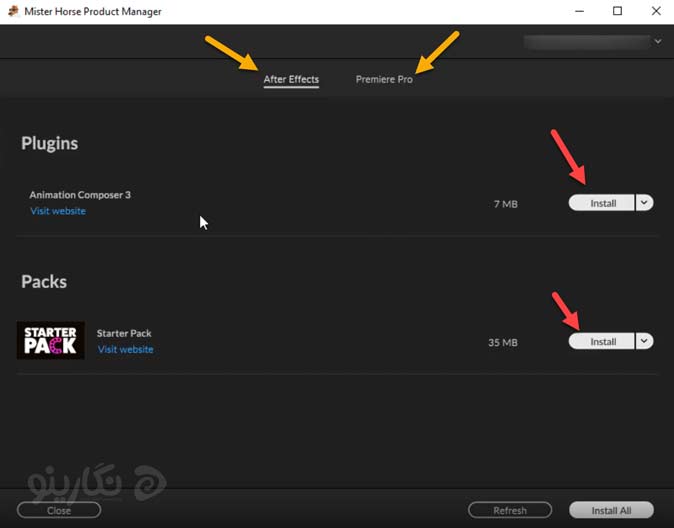
Task: Close the Product Manager window via X
Action: click(x=656, y=11)
